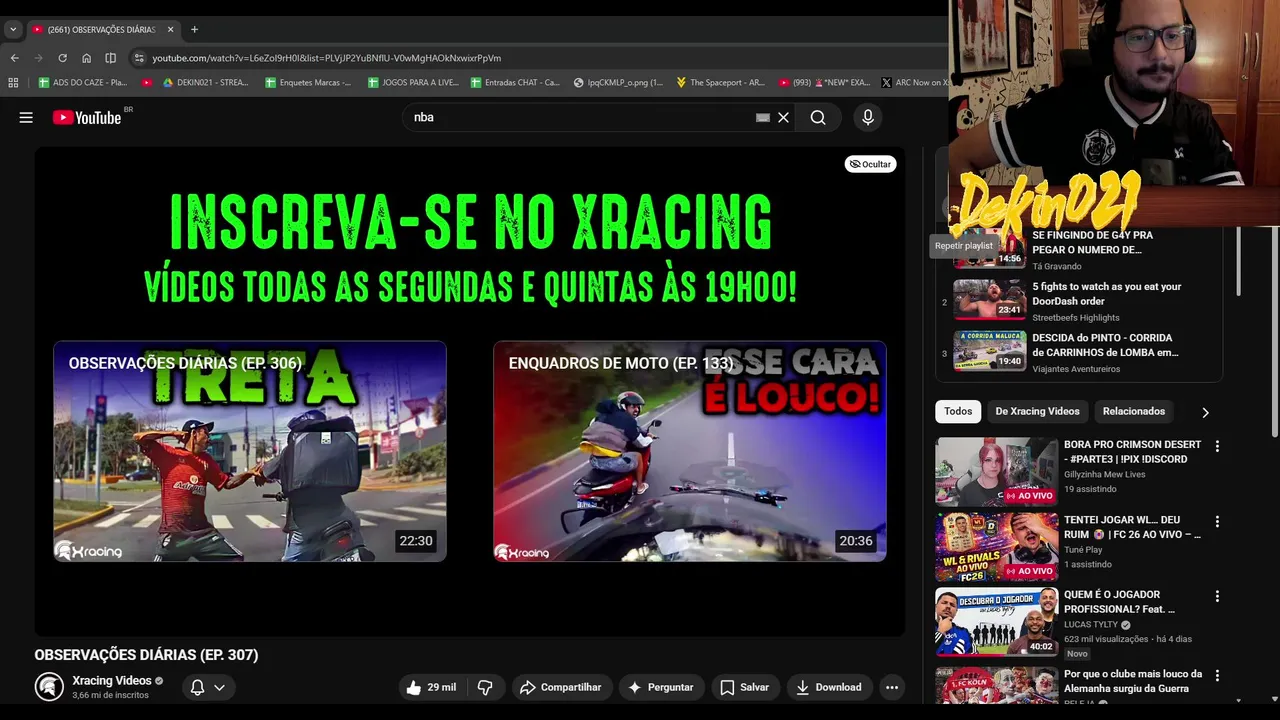
Task: Click the magnifier search button
Action: [x=818, y=117]
